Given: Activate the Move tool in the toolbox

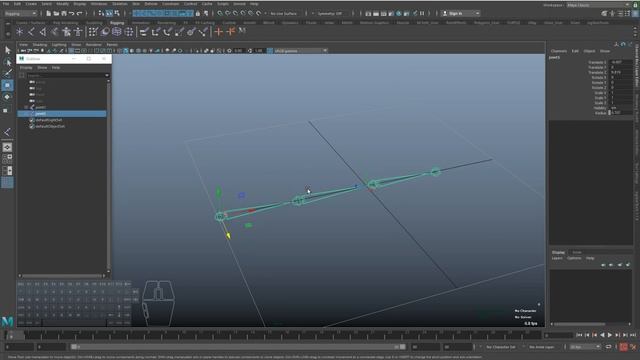Looking at the screenshot, I should point(7,85).
